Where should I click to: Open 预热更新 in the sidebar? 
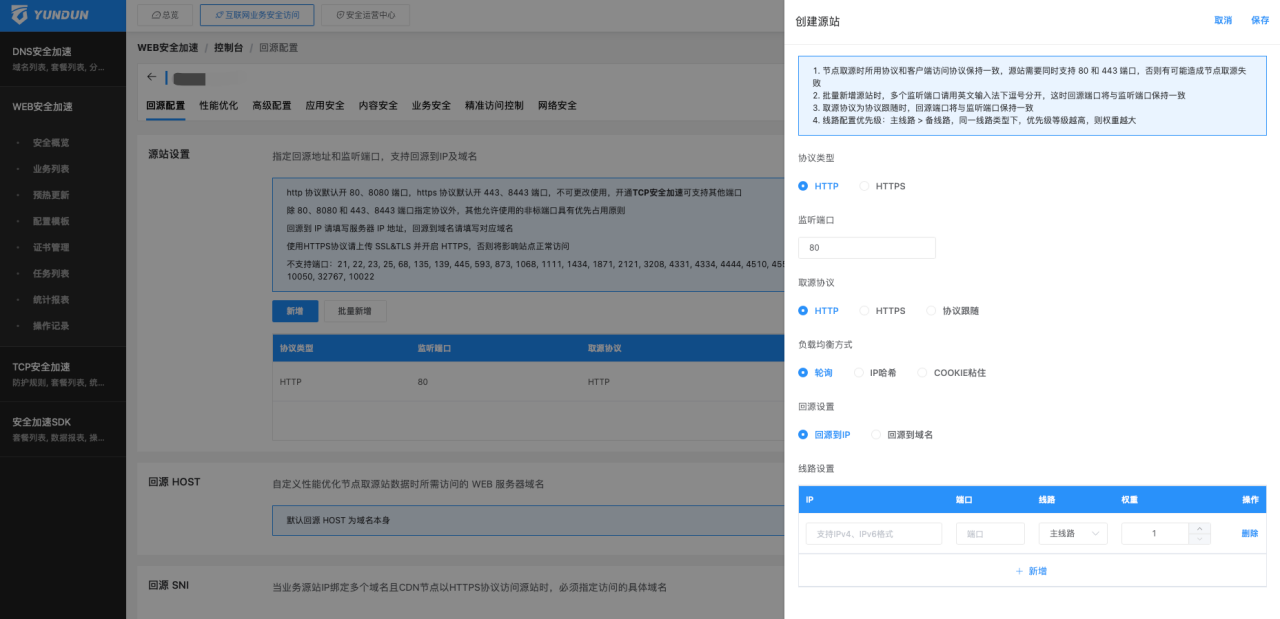[x=51, y=195]
